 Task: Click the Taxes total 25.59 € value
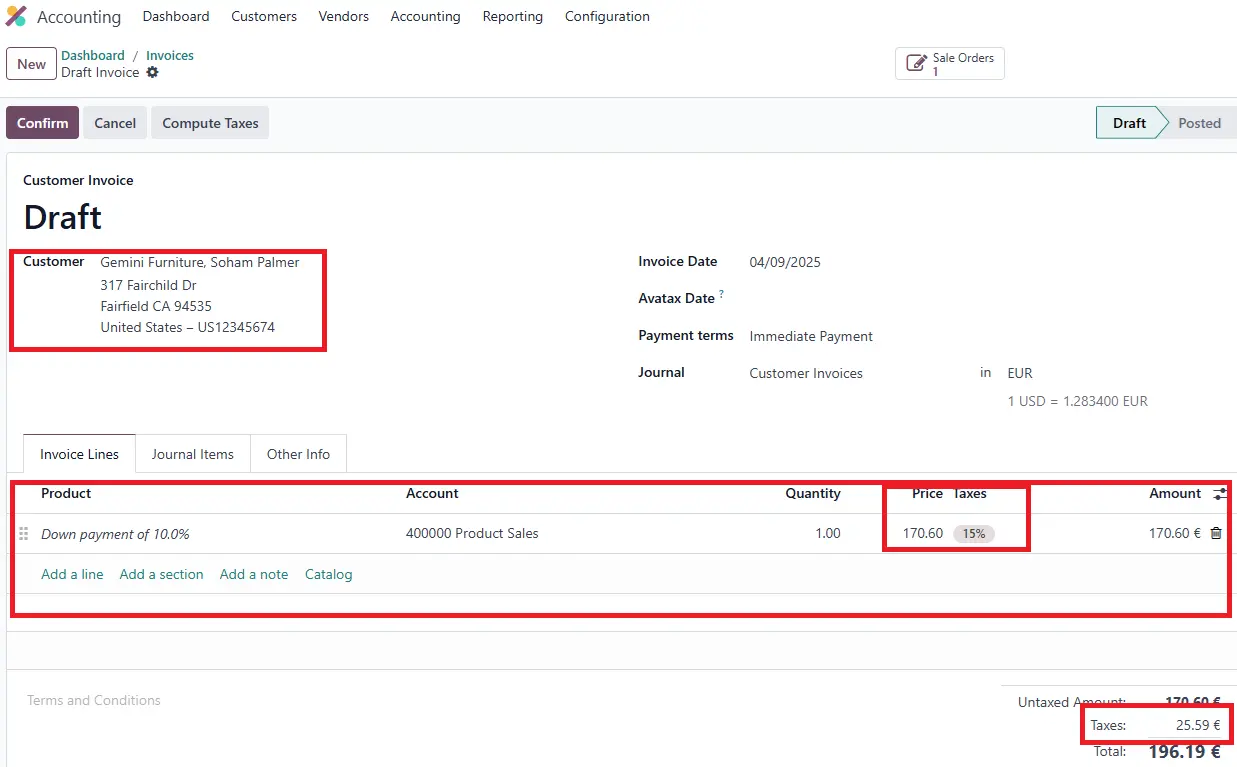pos(1198,725)
